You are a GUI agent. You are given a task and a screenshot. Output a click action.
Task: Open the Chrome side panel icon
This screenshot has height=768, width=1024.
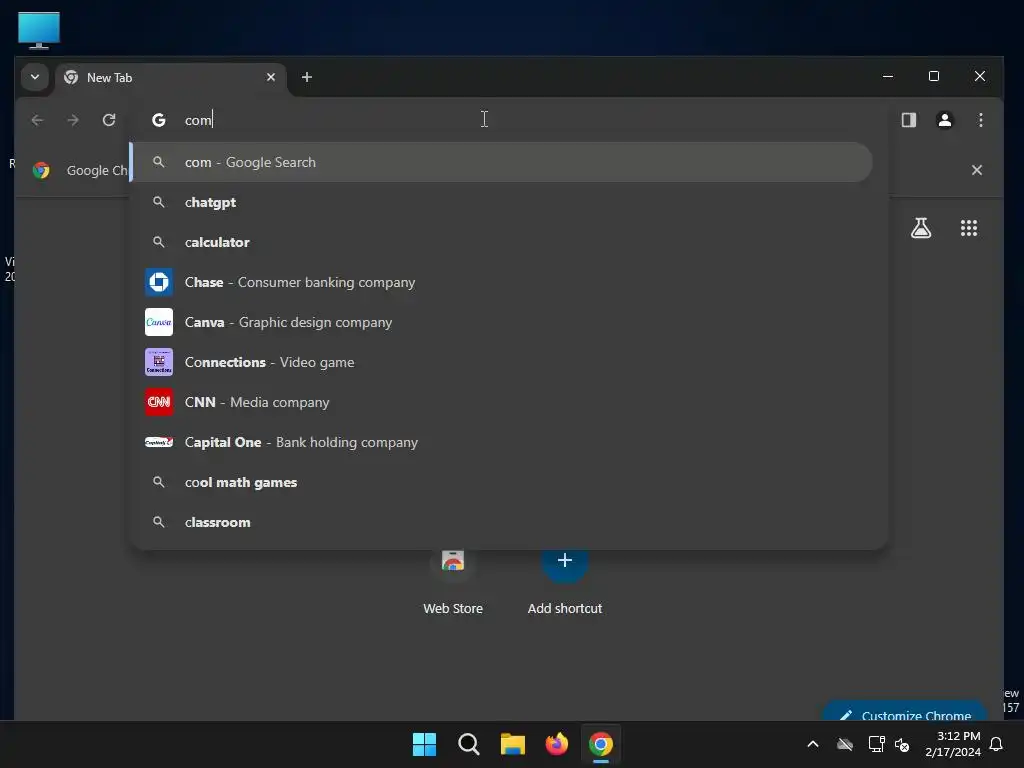pos(908,120)
